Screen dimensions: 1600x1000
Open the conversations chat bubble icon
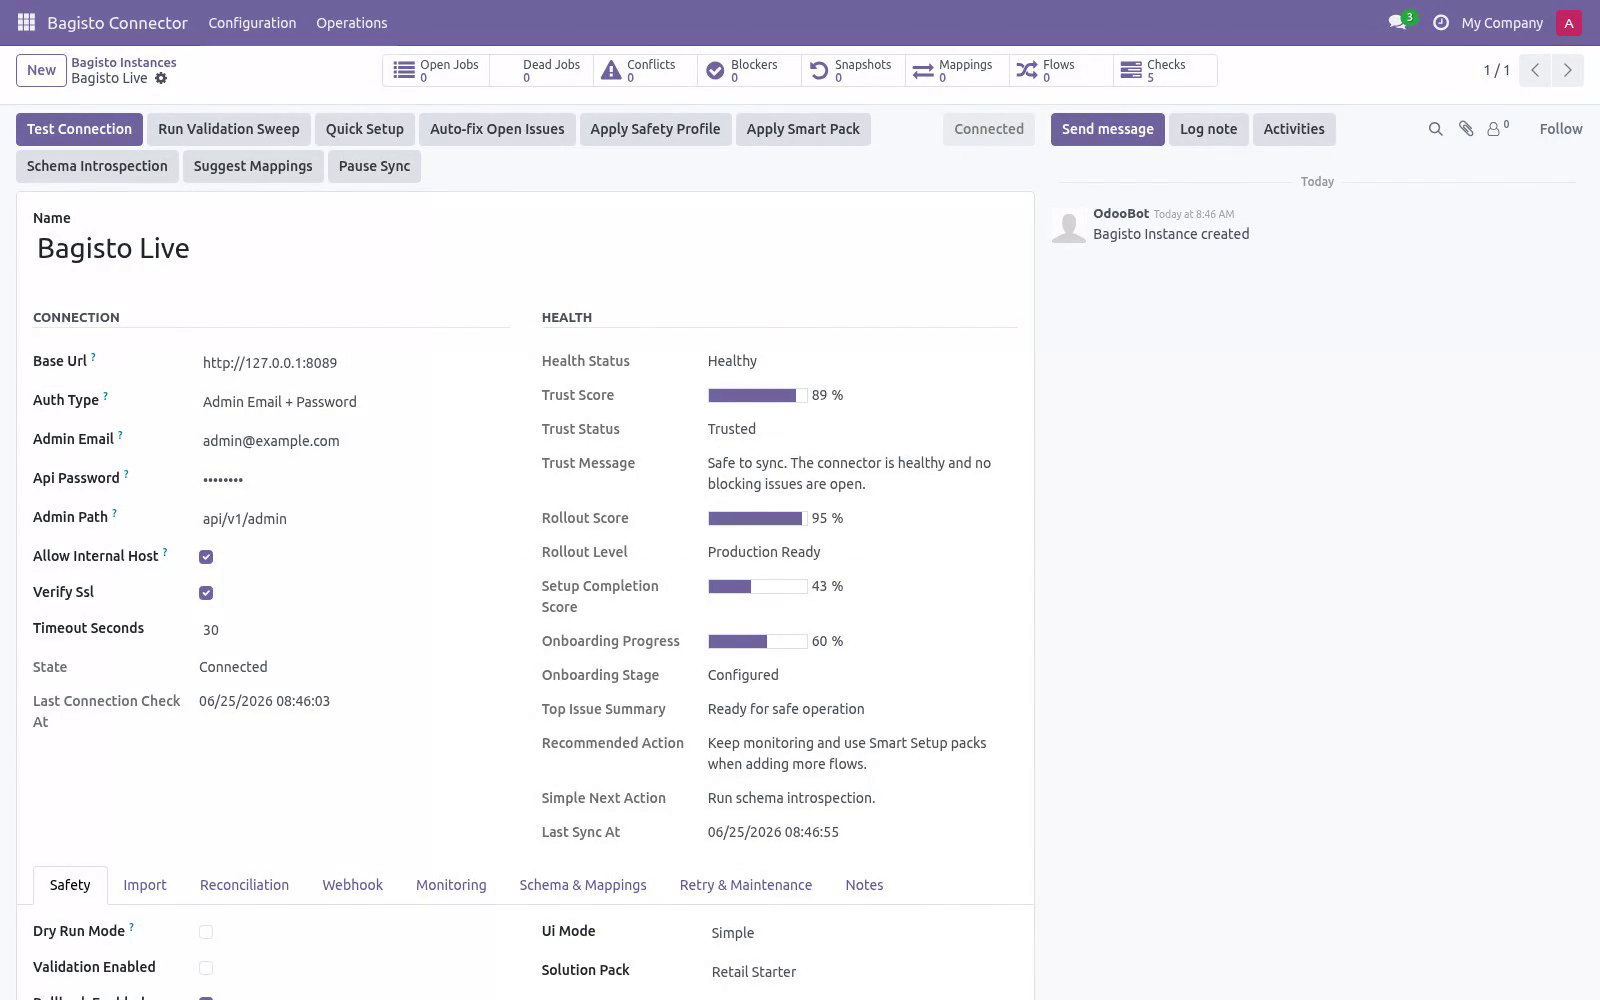tap(1397, 22)
